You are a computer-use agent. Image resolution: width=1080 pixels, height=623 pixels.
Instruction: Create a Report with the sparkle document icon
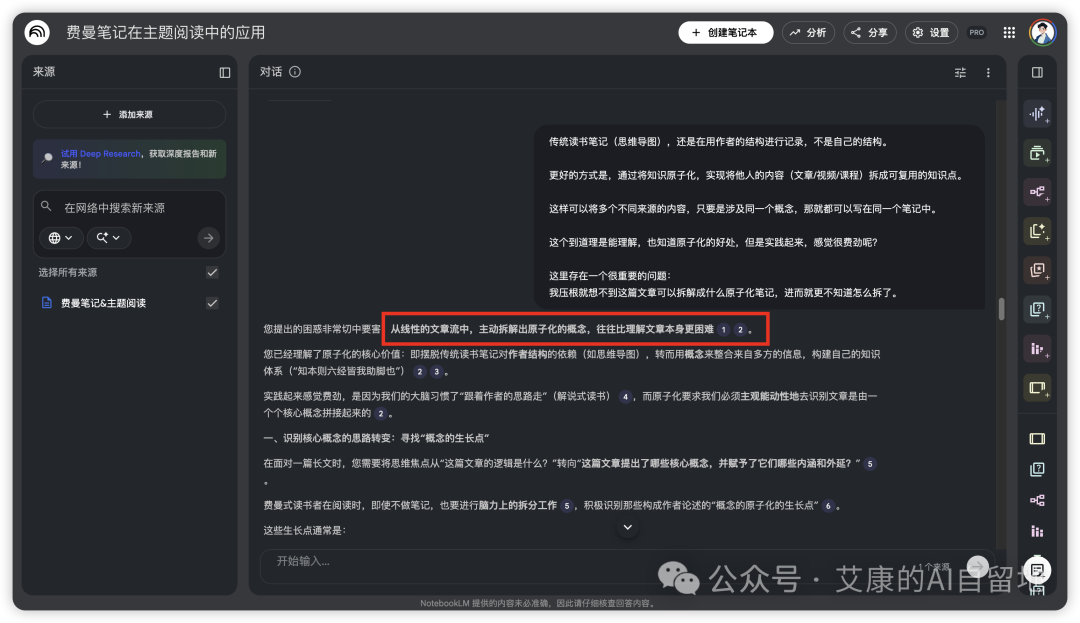click(x=1037, y=231)
